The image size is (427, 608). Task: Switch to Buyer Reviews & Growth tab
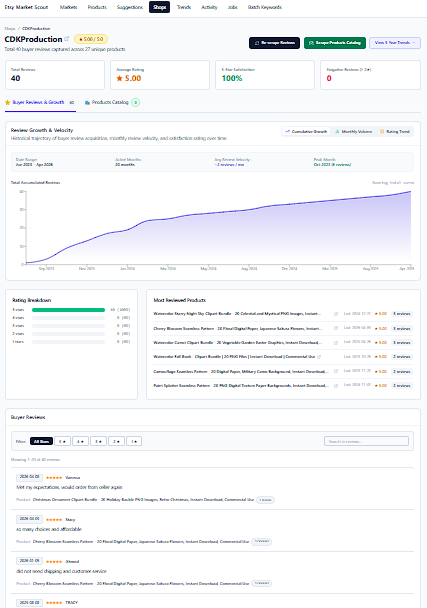pyautogui.click(x=40, y=102)
